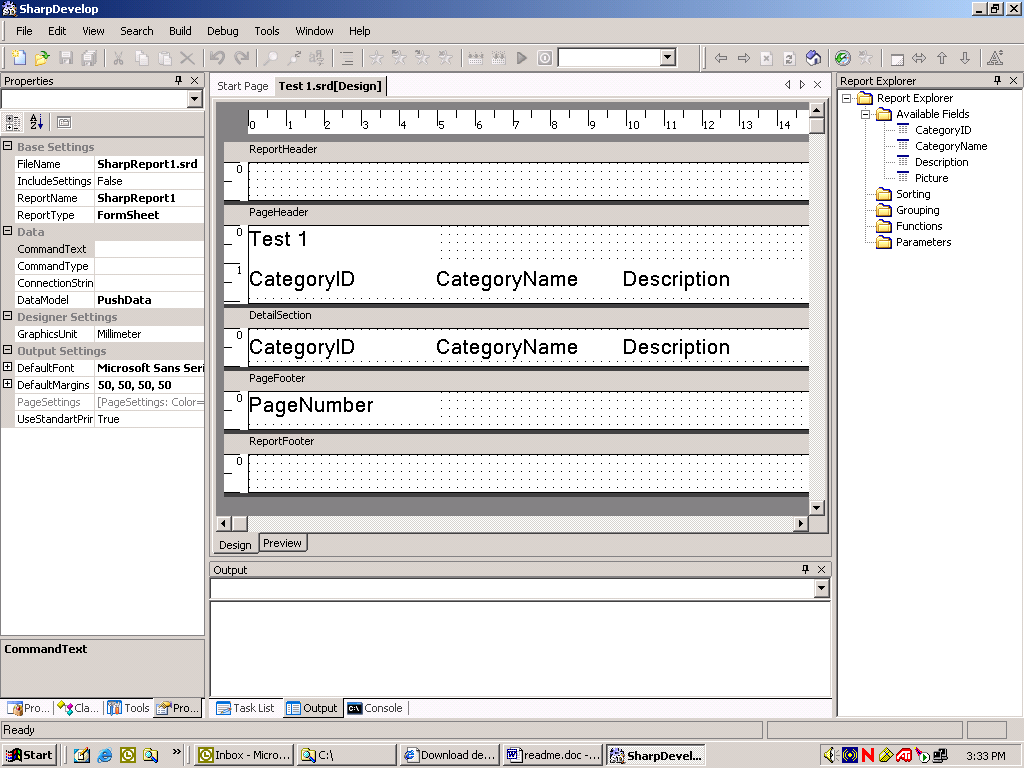Screen dimensions: 1024x768
Task: Open the Output panel source dropdown
Action: (x=821, y=589)
